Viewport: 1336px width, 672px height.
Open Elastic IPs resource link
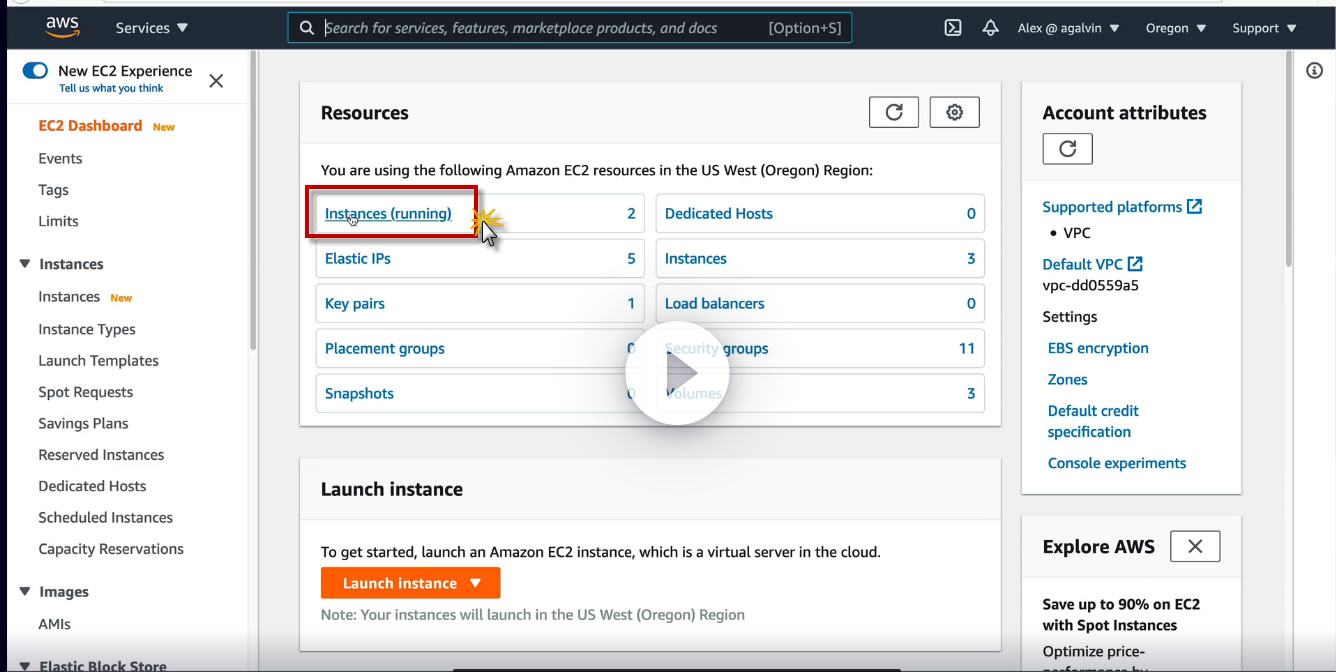(x=358, y=258)
